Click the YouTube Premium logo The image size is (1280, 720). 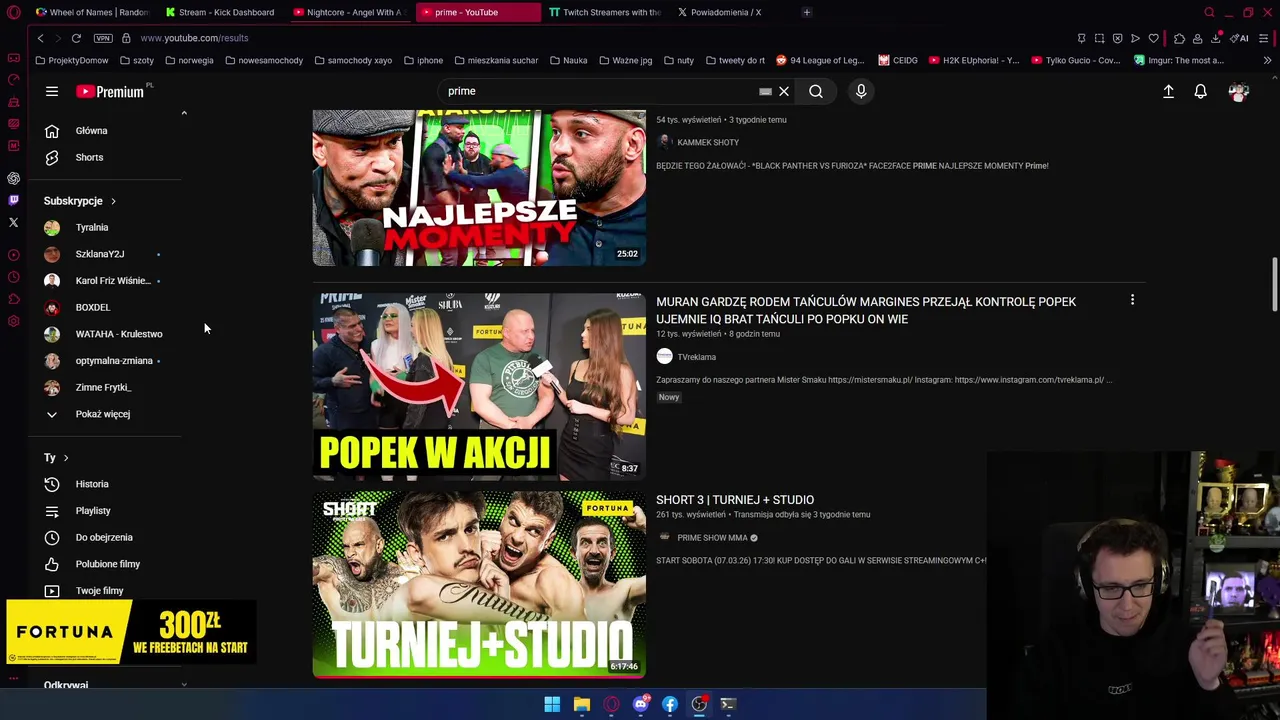pos(110,91)
